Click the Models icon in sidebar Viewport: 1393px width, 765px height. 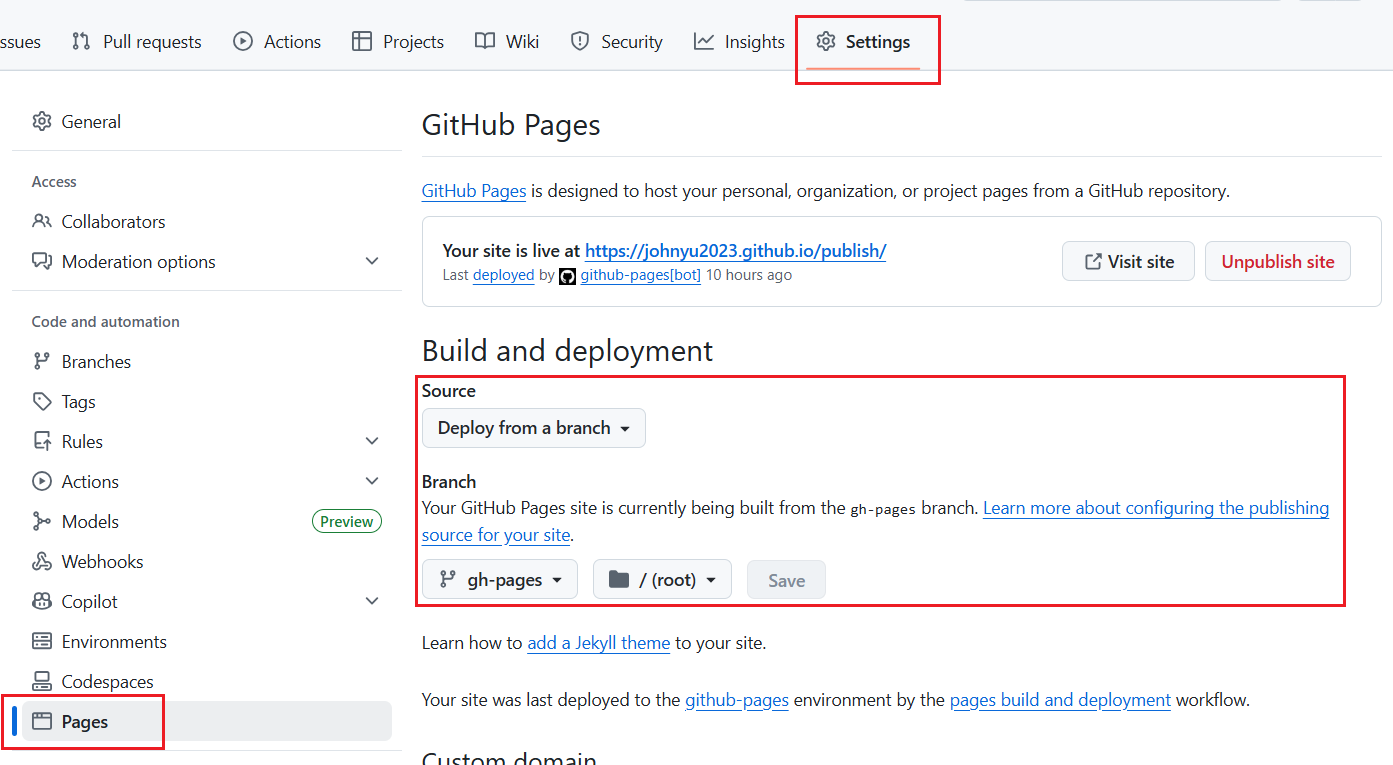(42, 521)
